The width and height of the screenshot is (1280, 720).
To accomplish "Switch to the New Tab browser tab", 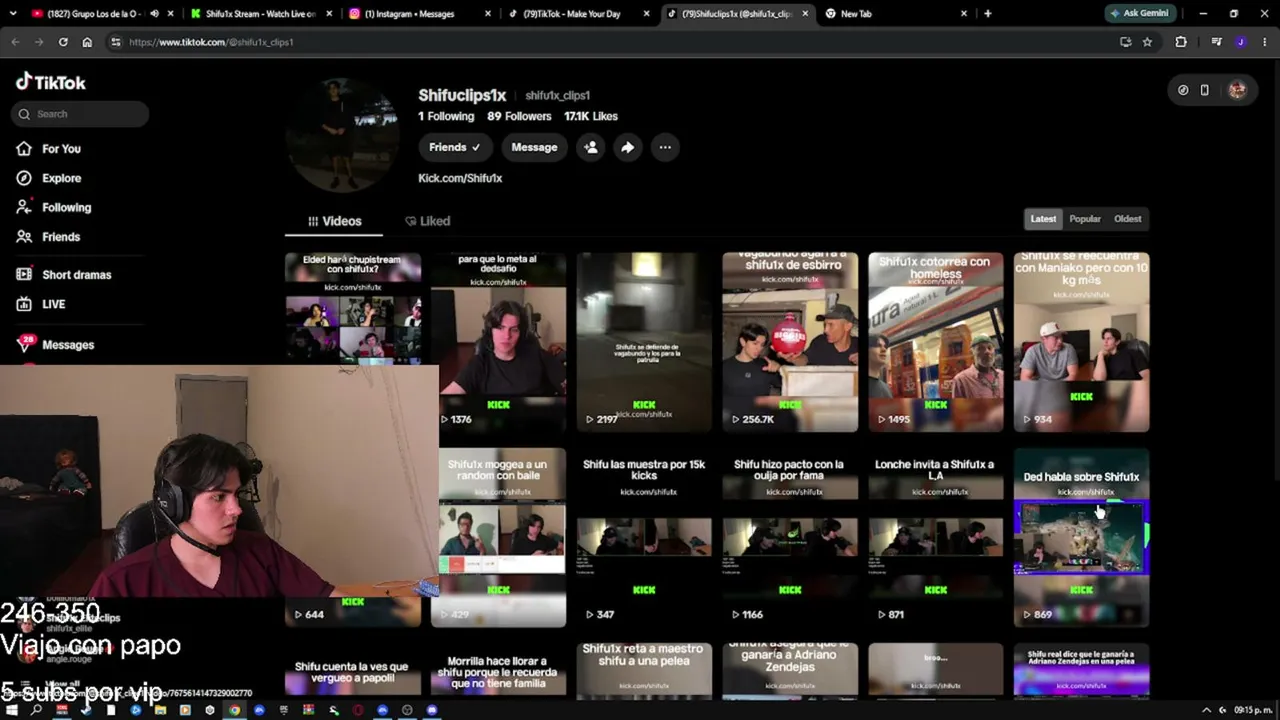I will (x=896, y=14).
